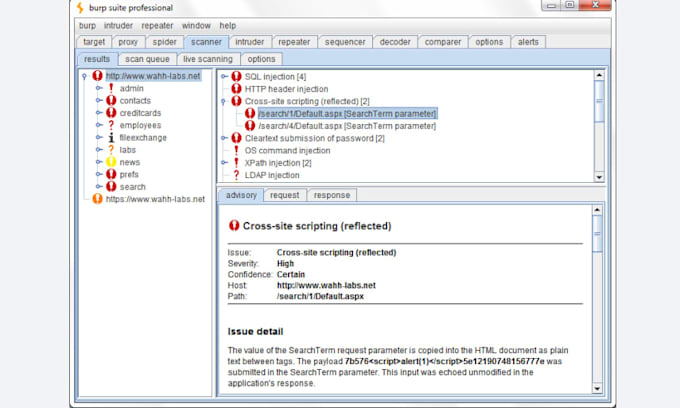Image resolution: width=680 pixels, height=408 pixels.
Task: Click the red exclamation icon next to admin
Action: click(111, 88)
